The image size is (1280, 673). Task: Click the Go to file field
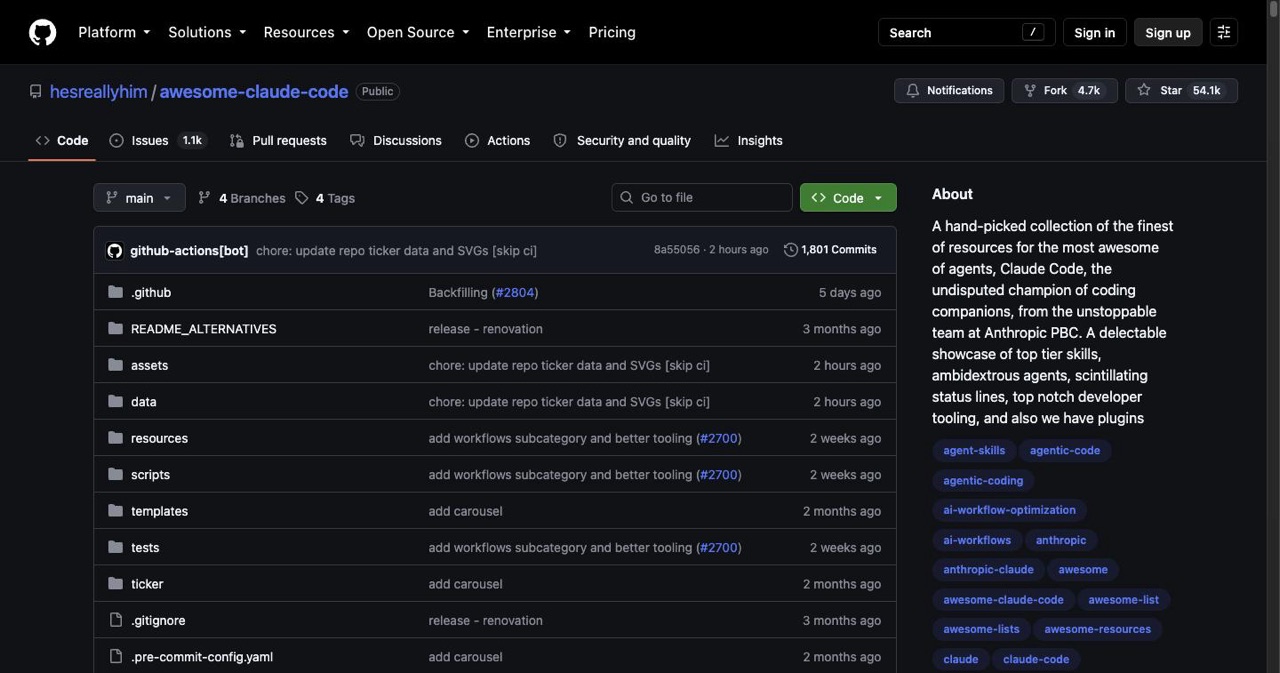click(702, 198)
